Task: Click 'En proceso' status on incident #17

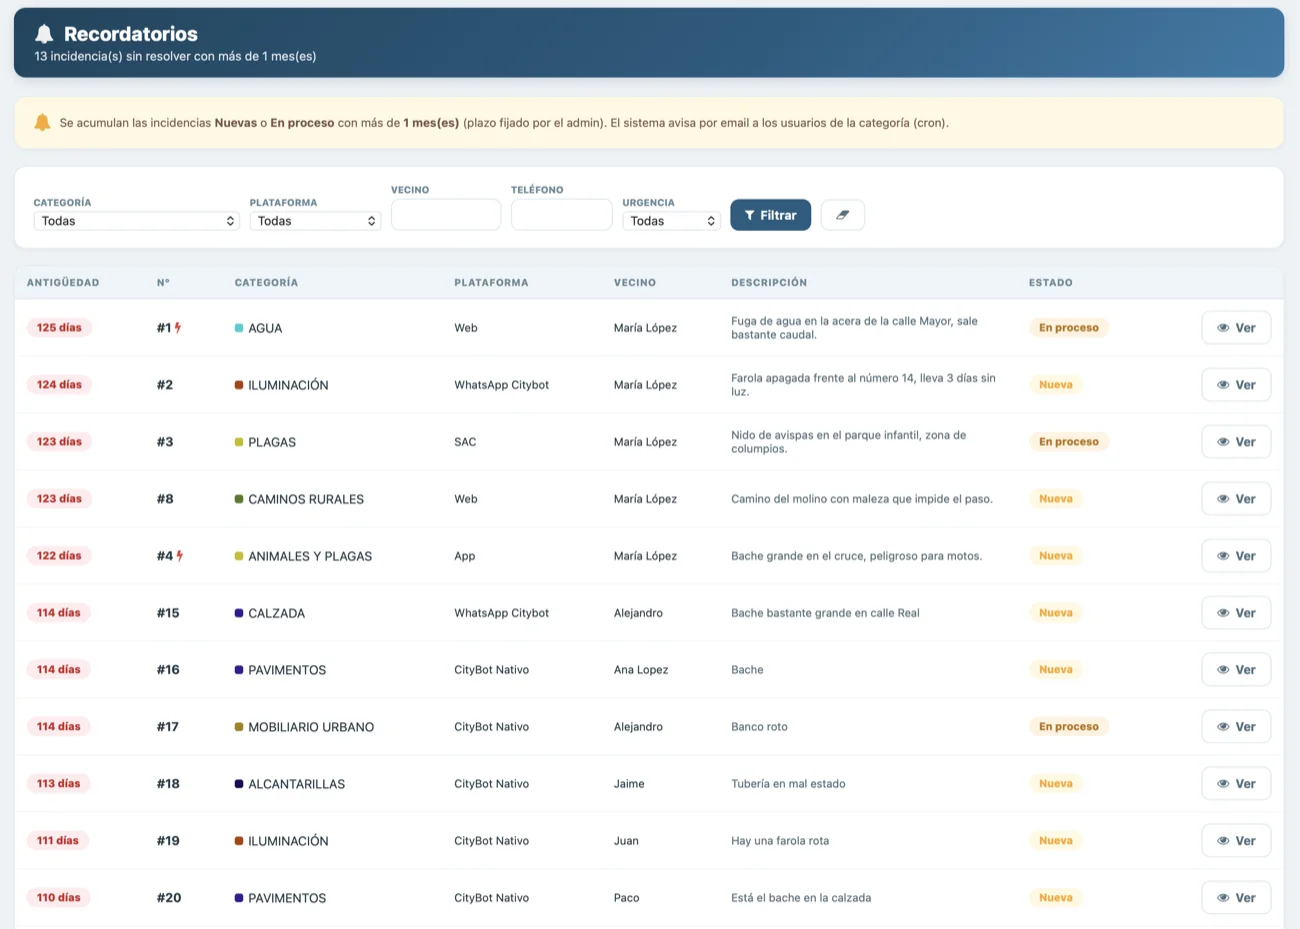Action: coord(1069,727)
